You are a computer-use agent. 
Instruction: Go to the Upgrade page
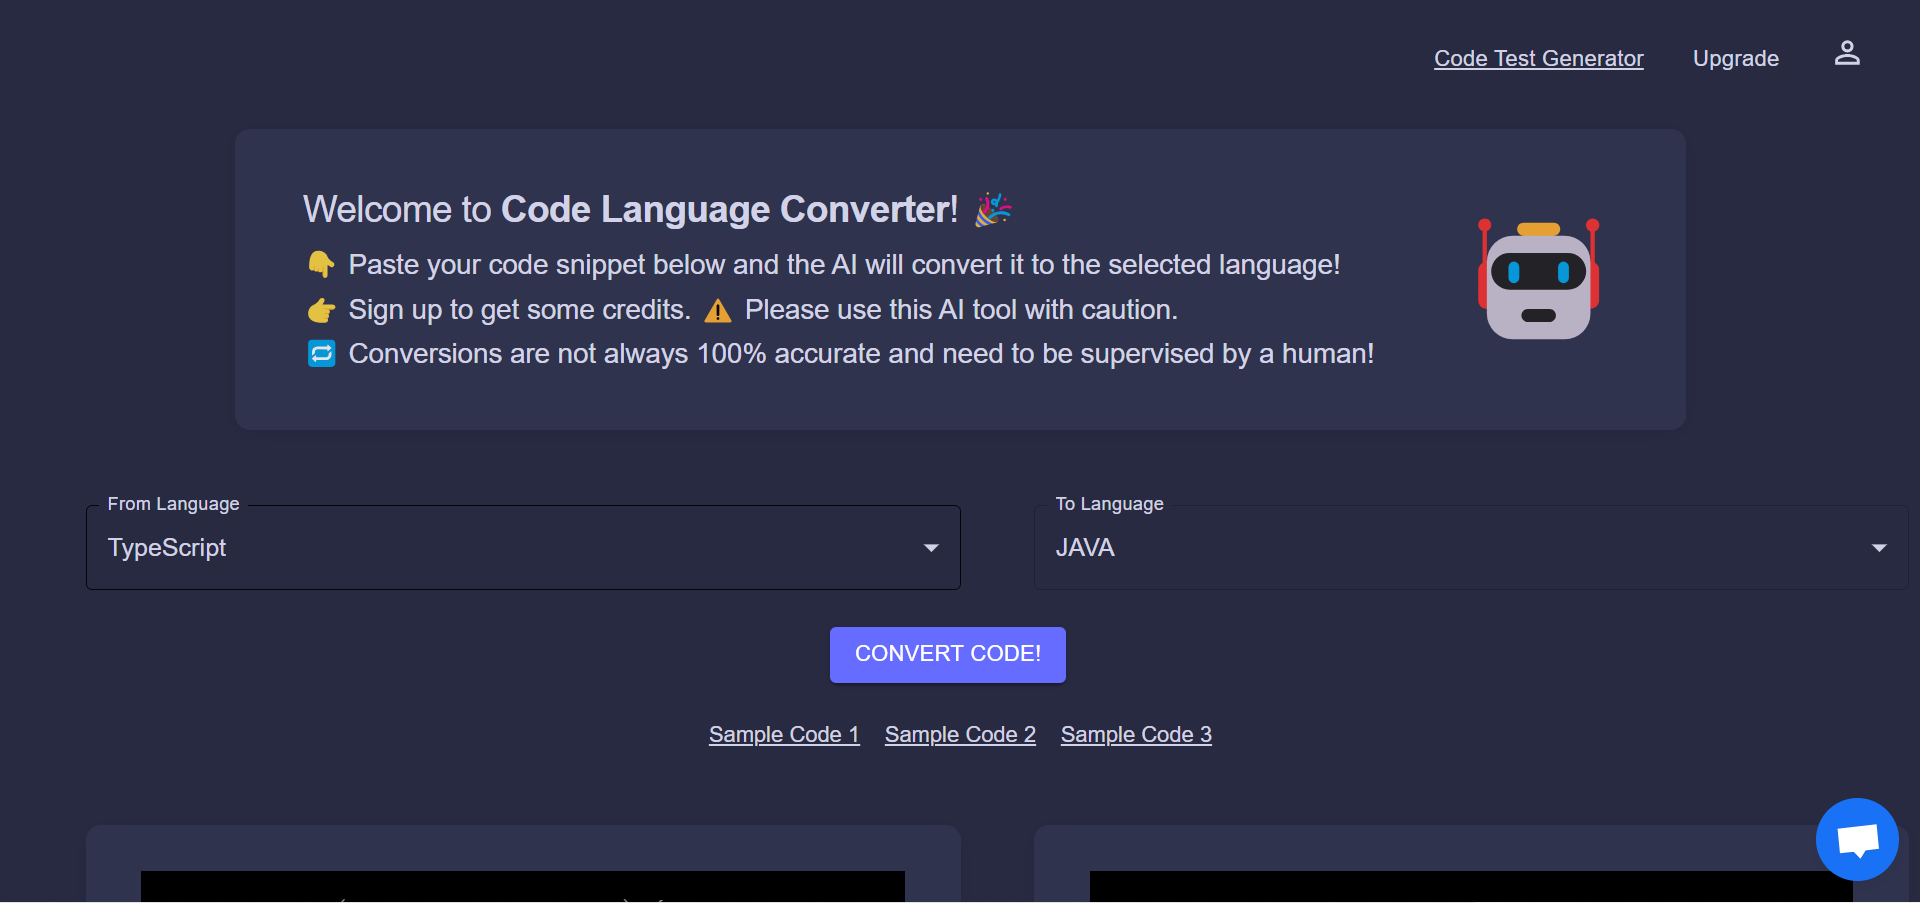click(1735, 59)
